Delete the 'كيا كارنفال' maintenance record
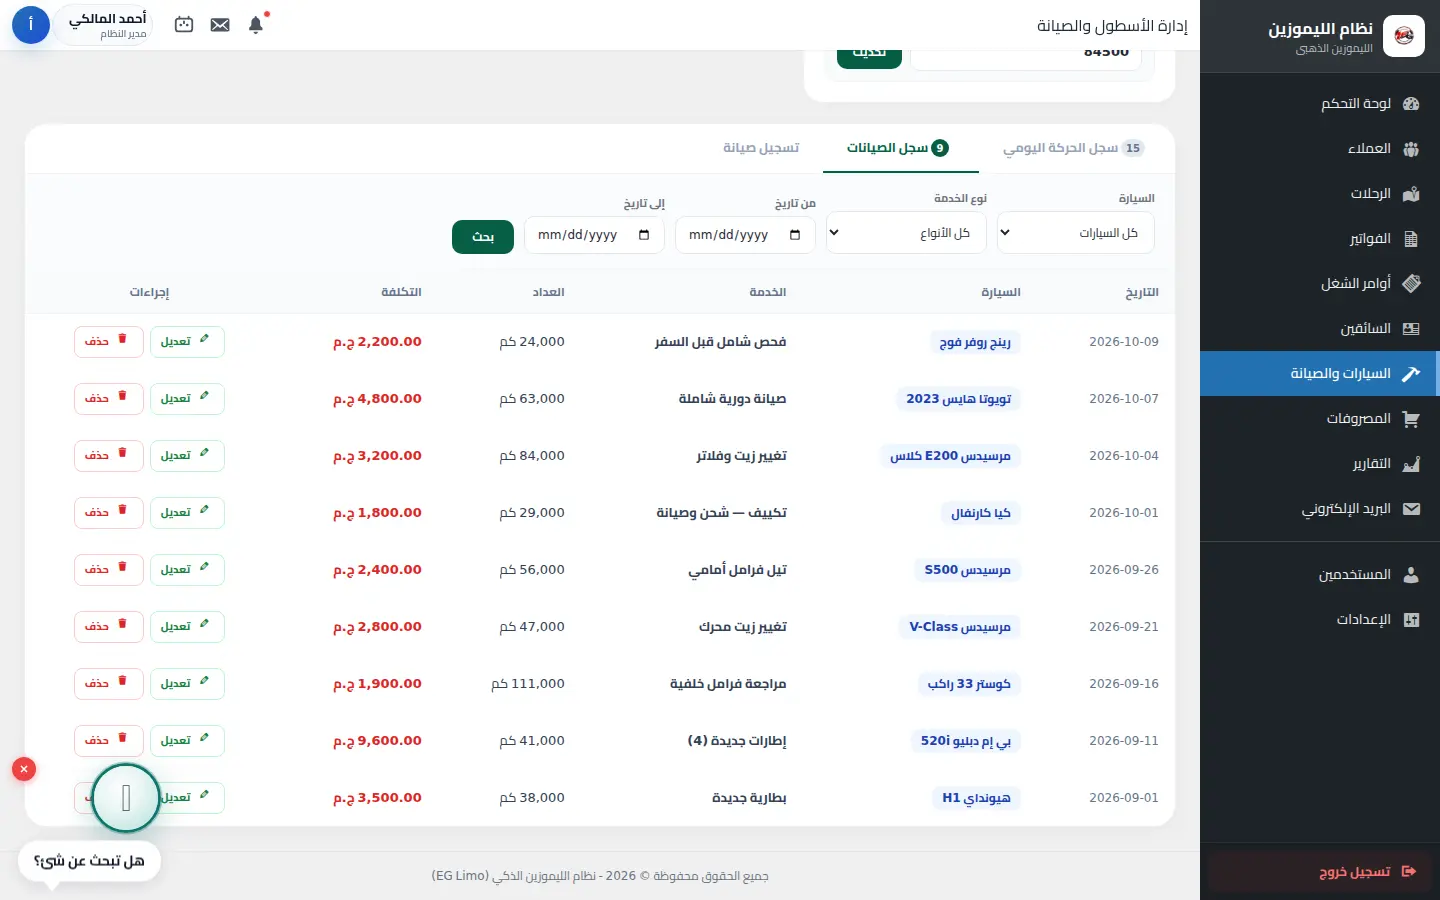This screenshot has width=1440, height=900. pyautogui.click(x=109, y=513)
